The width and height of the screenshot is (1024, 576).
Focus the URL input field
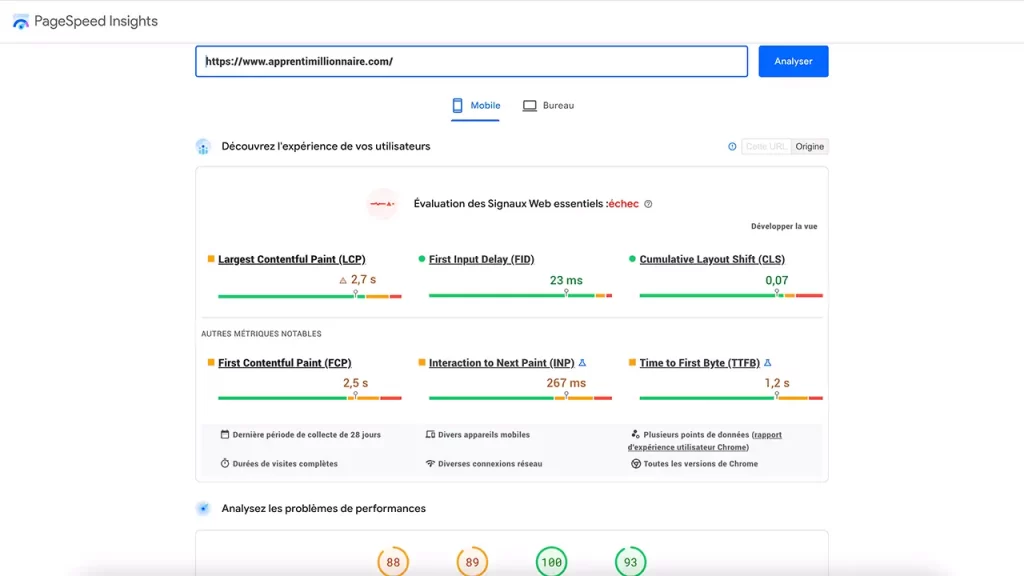pos(472,61)
